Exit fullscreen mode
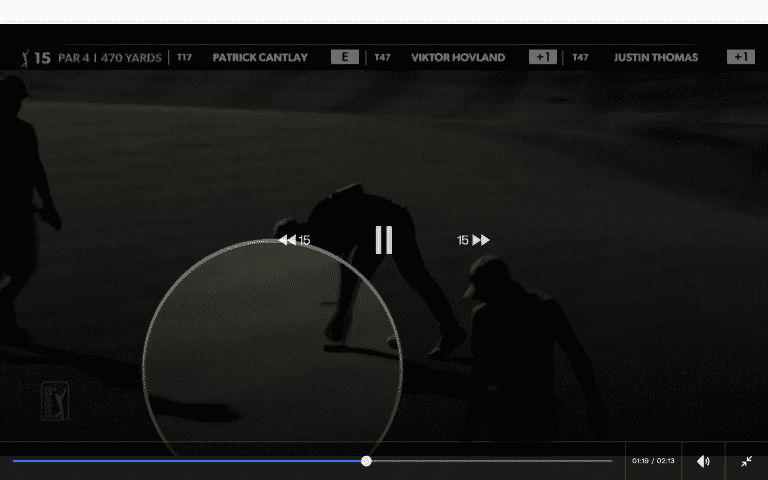The width and height of the screenshot is (768, 480). tap(746, 461)
